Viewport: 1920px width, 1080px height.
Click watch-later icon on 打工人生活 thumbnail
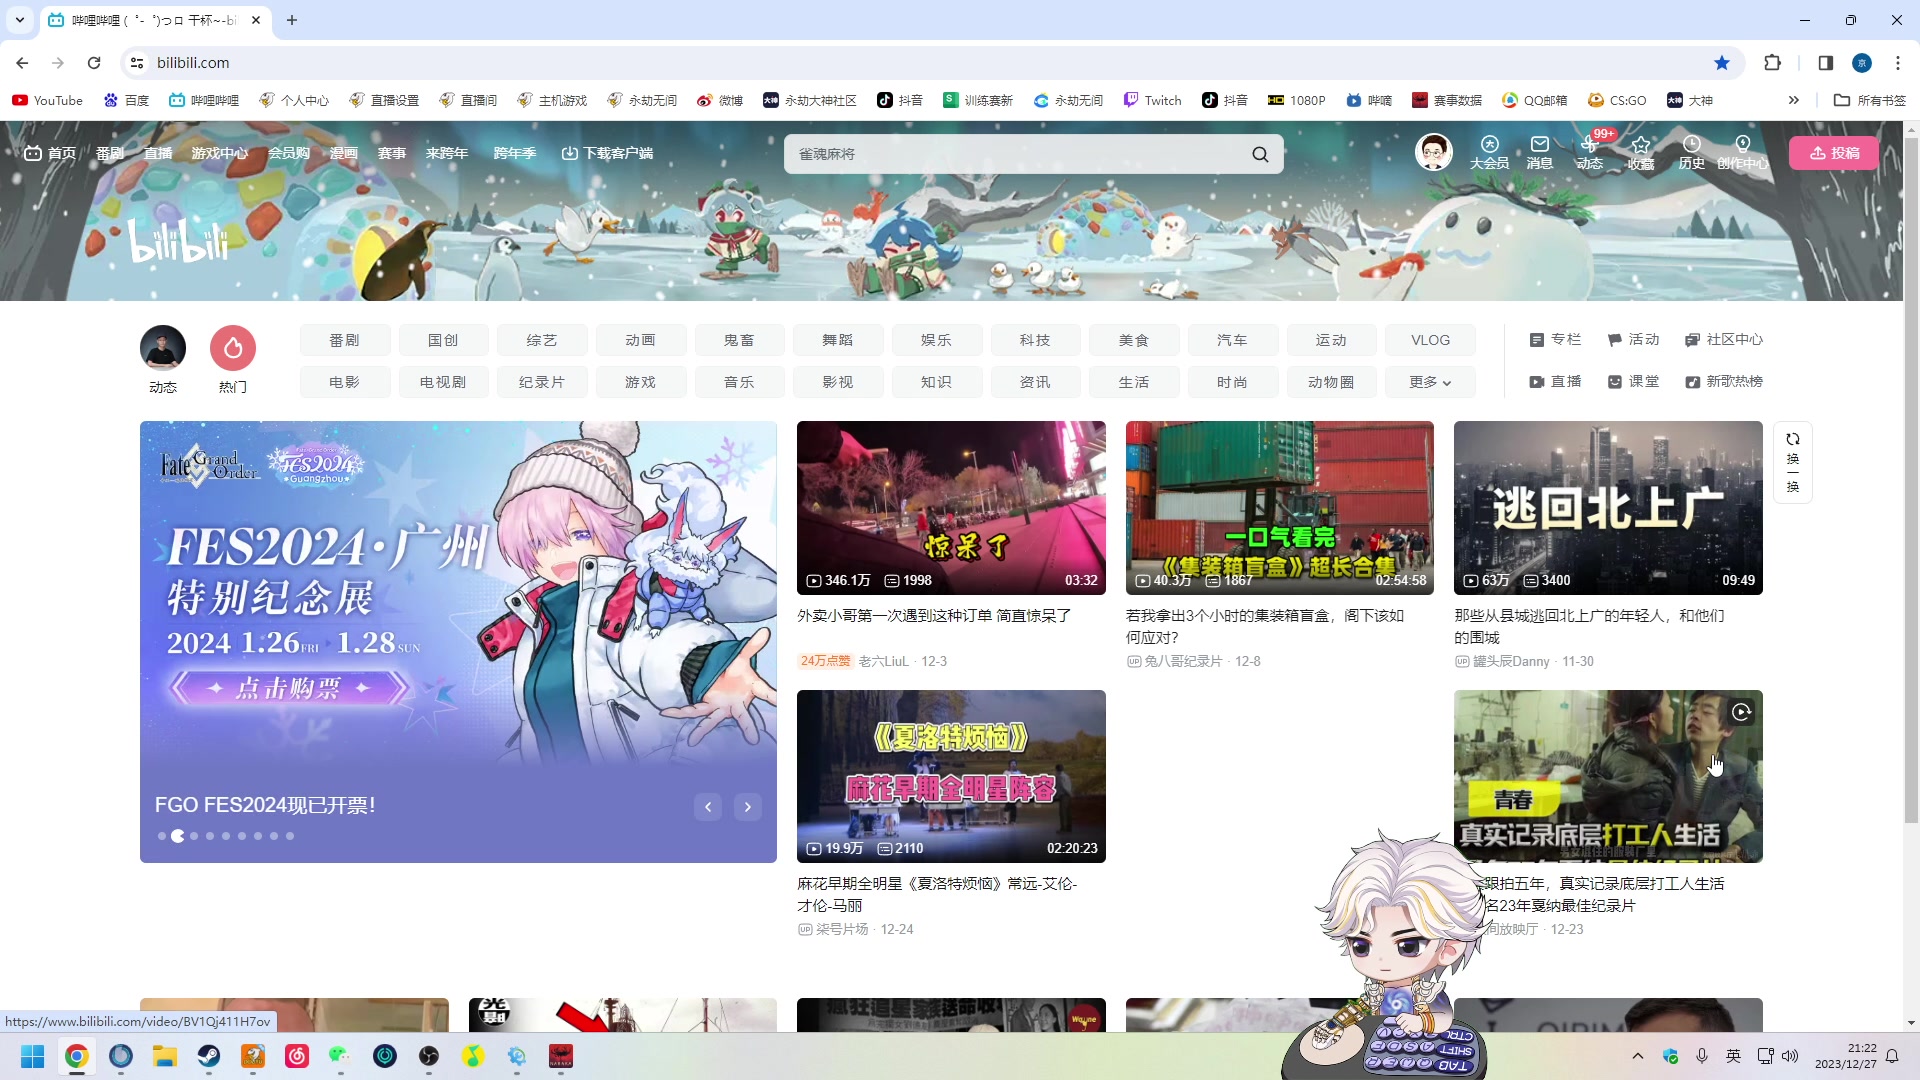(x=1741, y=712)
